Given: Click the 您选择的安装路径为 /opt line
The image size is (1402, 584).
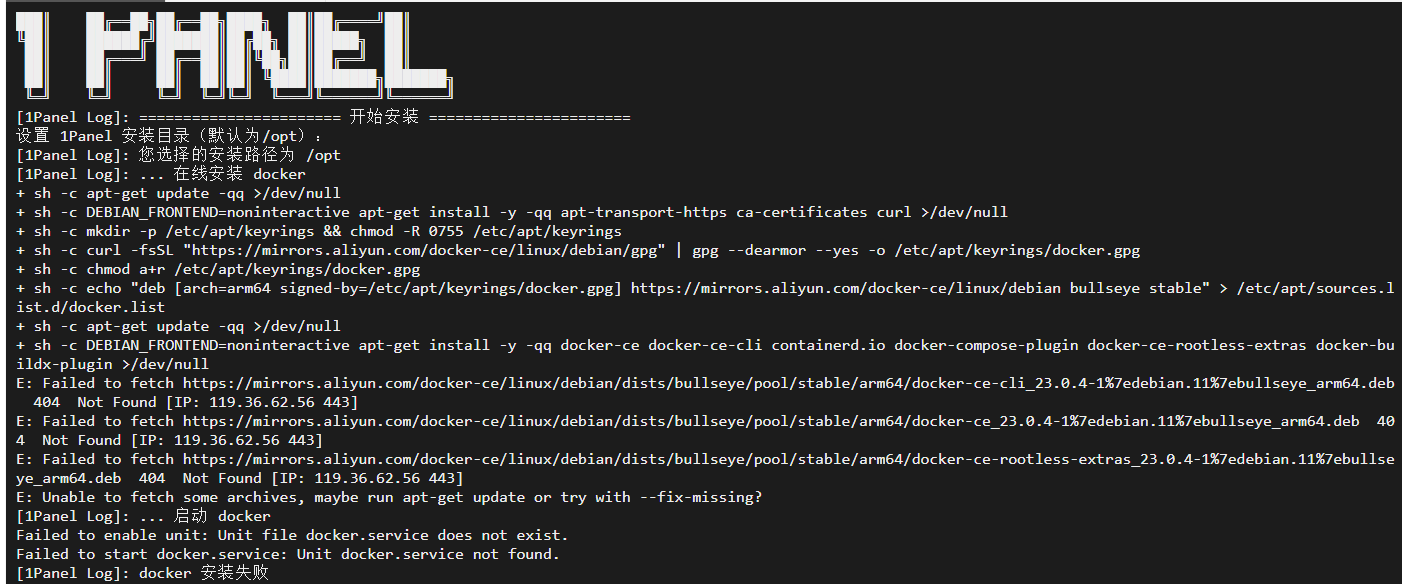Looking at the screenshot, I should coord(180,155).
